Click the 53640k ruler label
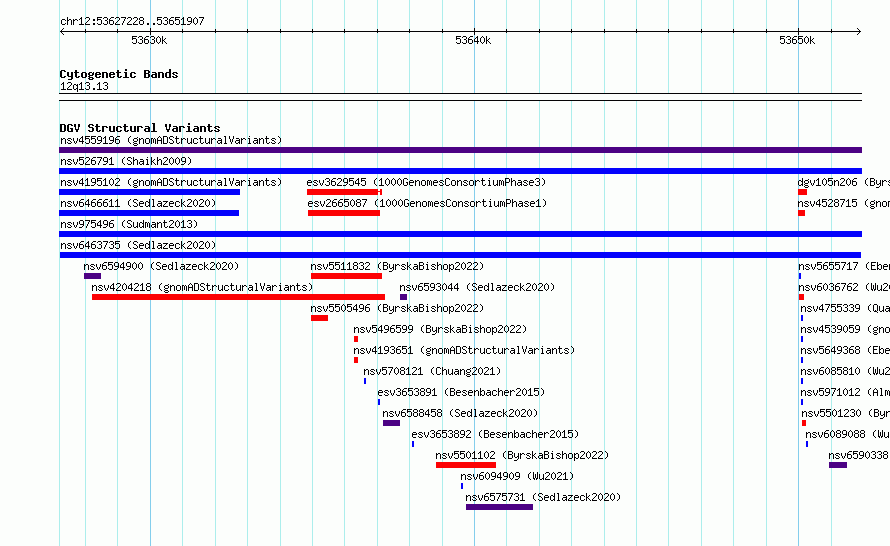The height and width of the screenshot is (546, 890). click(473, 40)
